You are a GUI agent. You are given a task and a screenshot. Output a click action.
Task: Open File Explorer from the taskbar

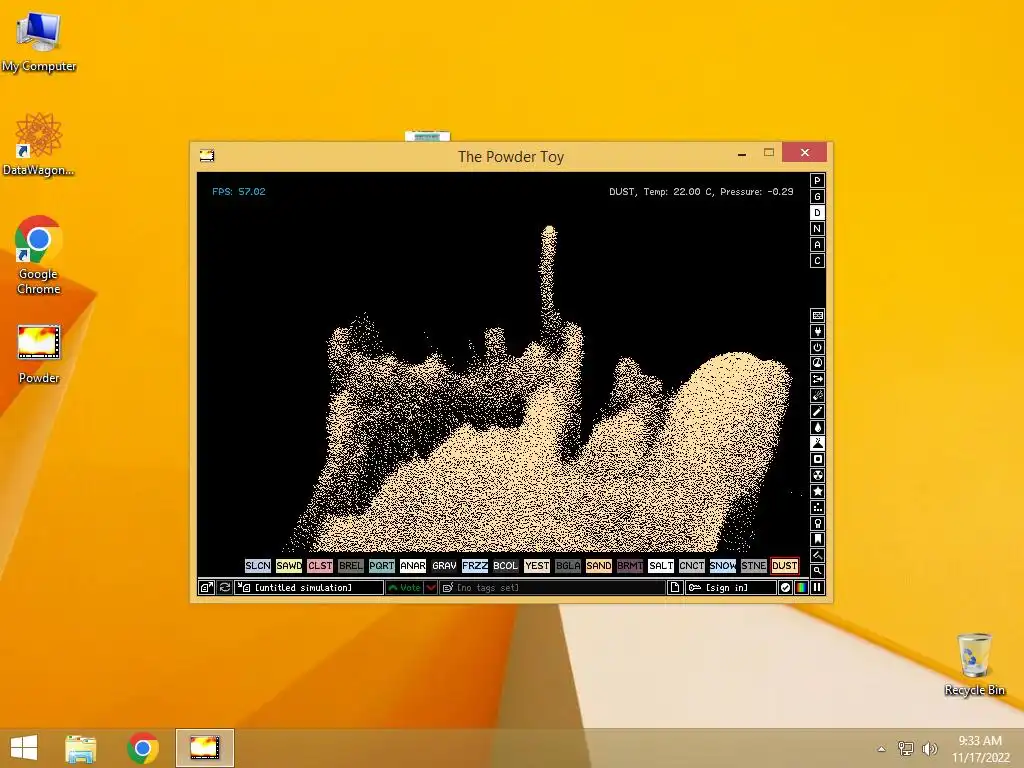coord(81,748)
